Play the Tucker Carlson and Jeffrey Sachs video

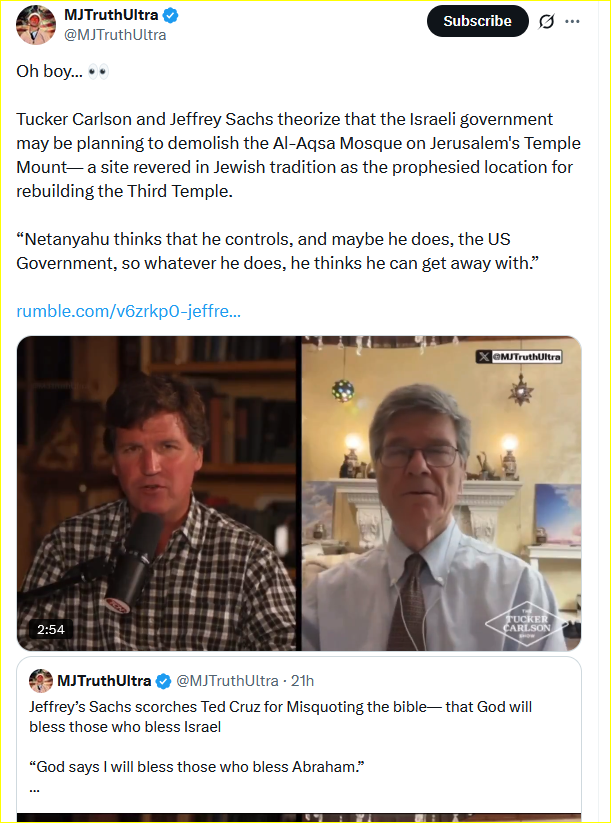click(x=298, y=493)
